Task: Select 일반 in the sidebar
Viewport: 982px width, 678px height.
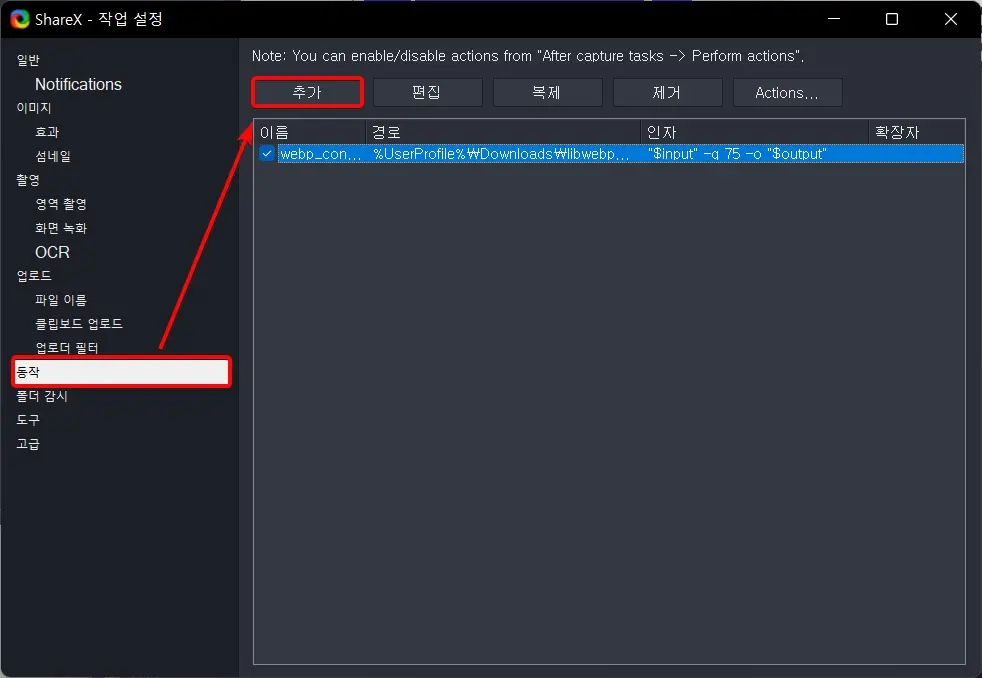Action: tap(28, 60)
